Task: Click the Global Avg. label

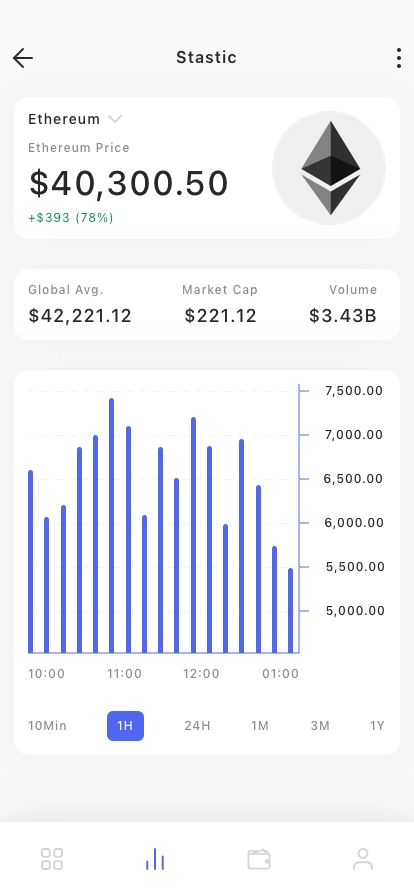Action: [66, 290]
